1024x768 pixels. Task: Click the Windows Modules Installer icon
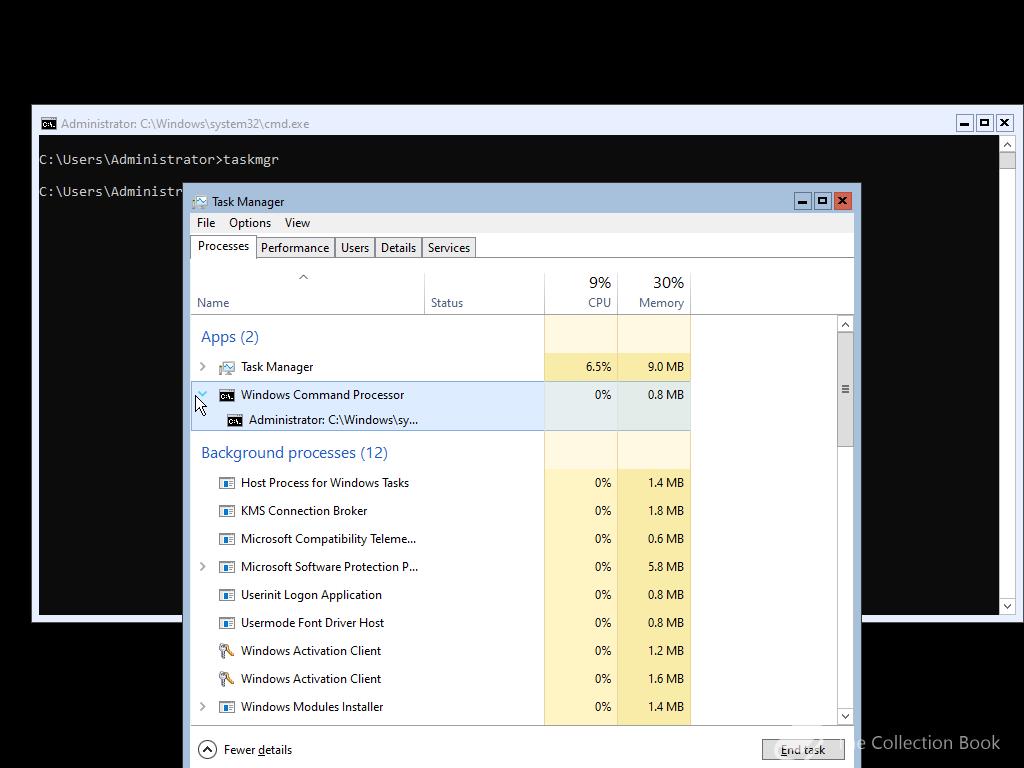click(x=227, y=707)
